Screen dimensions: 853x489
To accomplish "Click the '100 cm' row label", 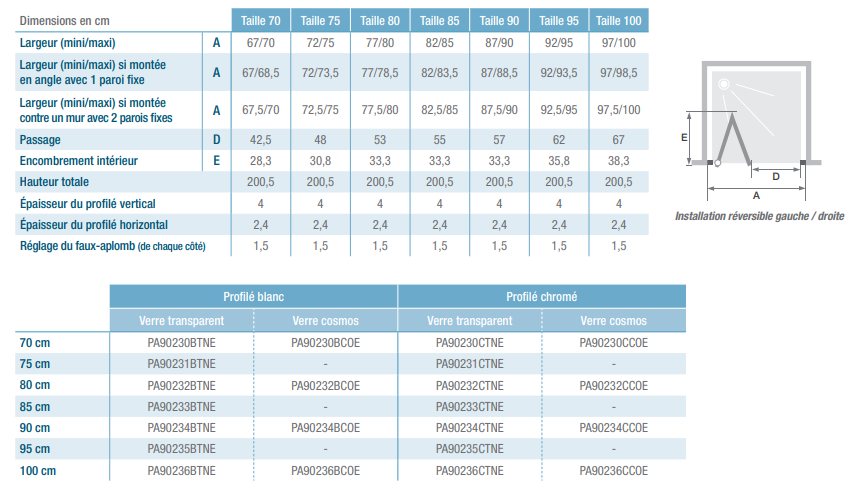I will tap(38, 471).
